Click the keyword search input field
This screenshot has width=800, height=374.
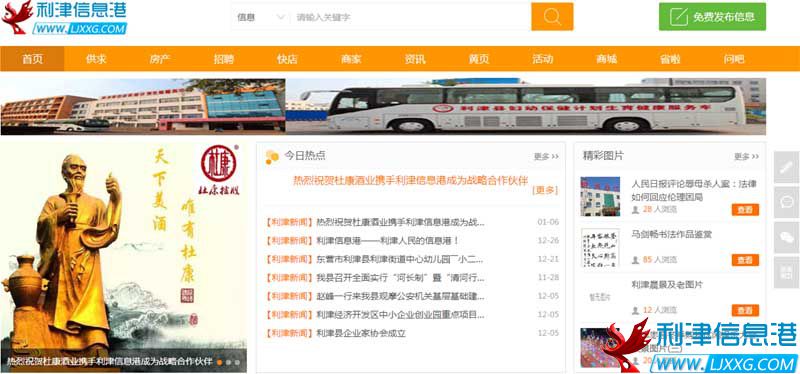(410, 17)
